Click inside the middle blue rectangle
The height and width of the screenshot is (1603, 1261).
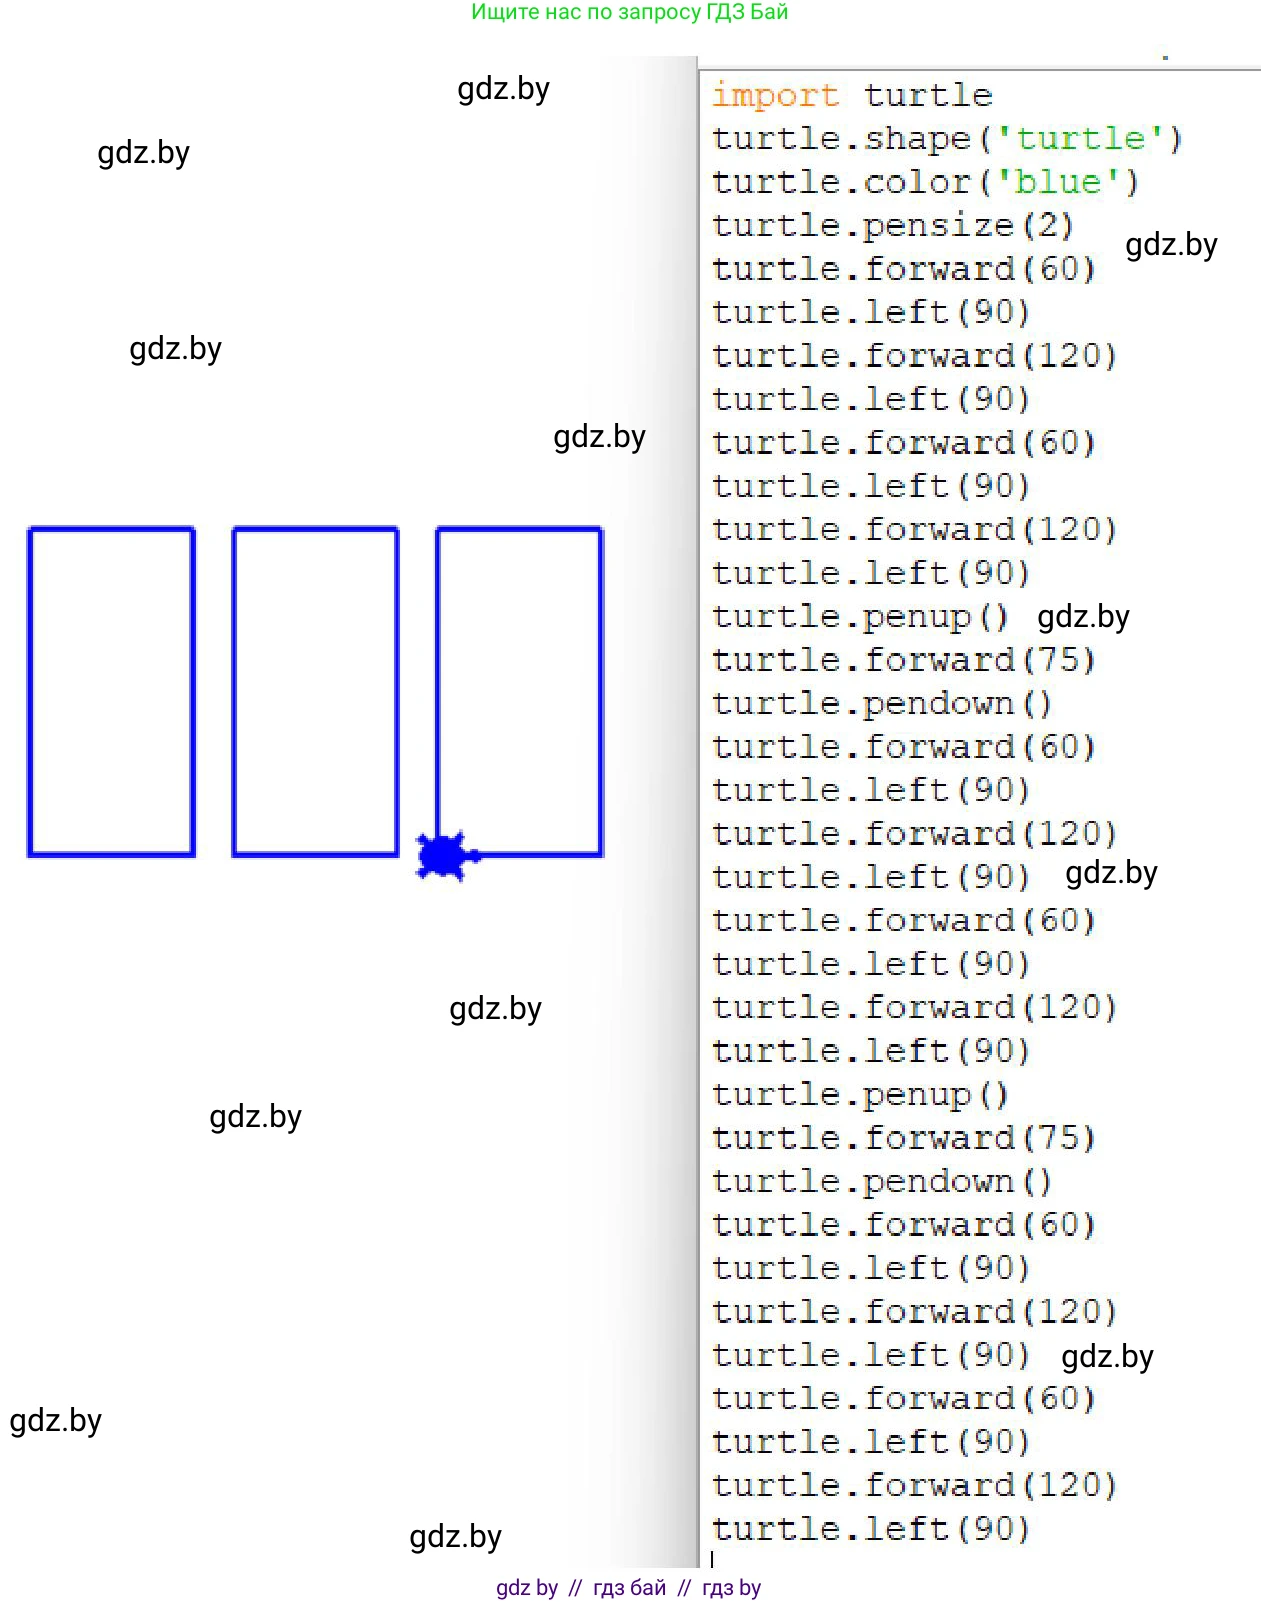click(x=315, y=691)
